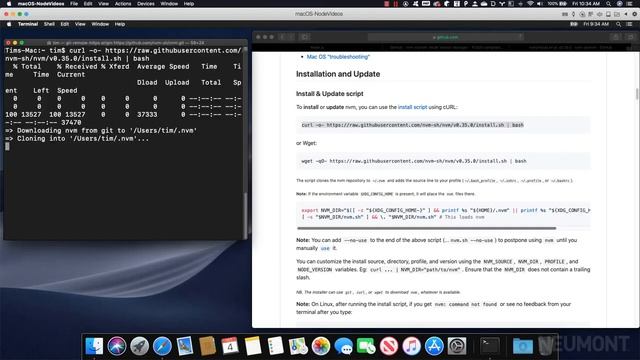The width and height of the screenshot is (640, 360).
Task: Click Safari share button
Action: pyautogui.click(x=616, y=37)
